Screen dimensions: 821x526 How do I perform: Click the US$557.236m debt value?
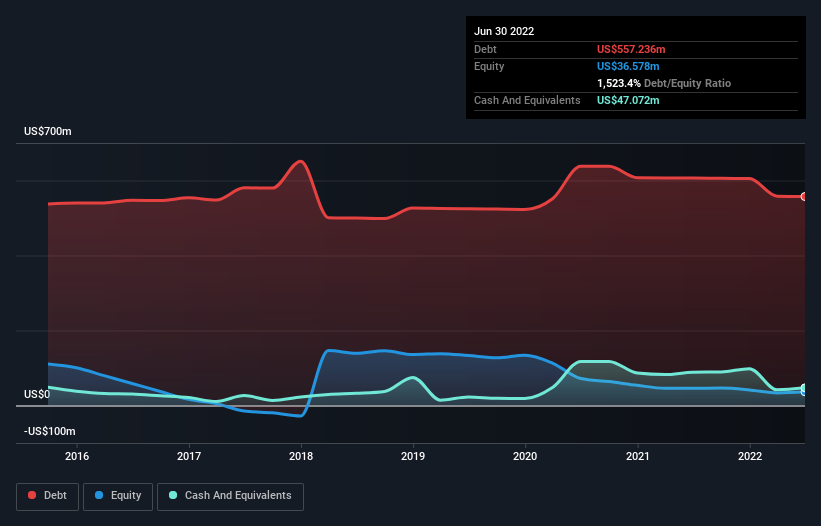coord(631,49)
